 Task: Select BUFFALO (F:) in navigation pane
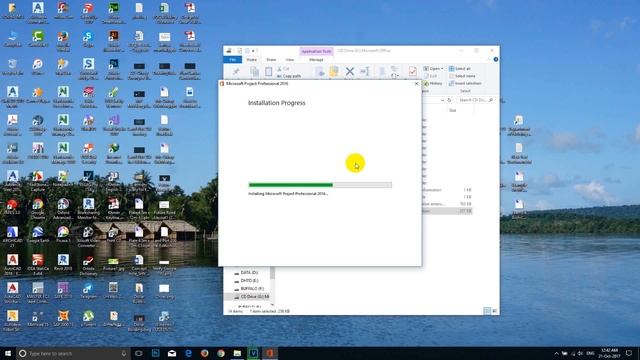252,289
